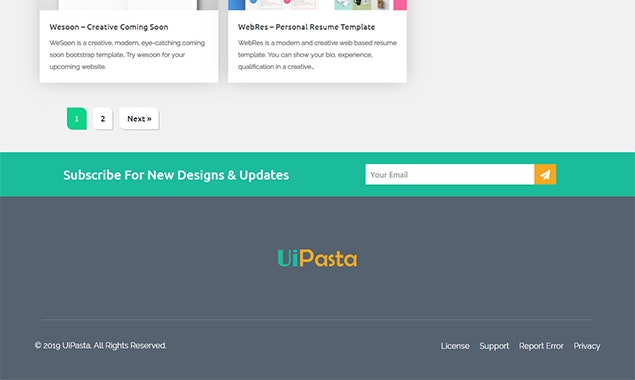Open the Support footer link
The image size is (635, 380).
point(494,346)
